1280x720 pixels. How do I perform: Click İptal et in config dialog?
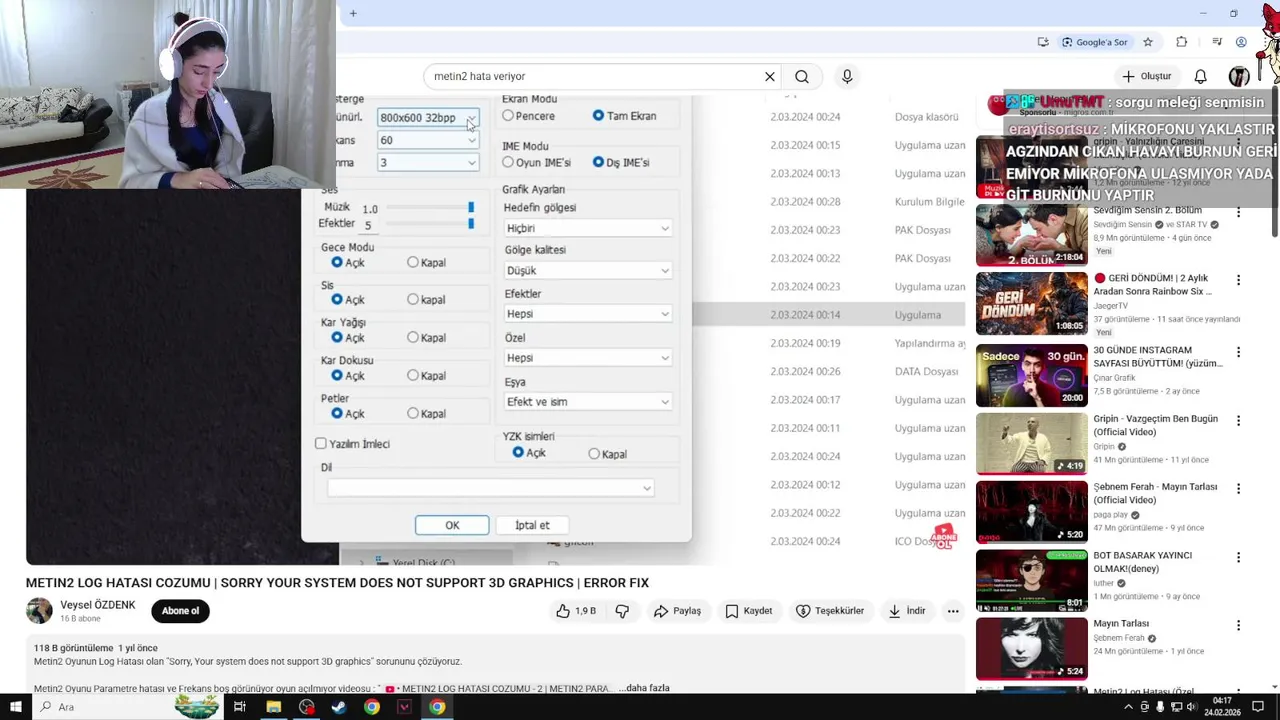532,525
